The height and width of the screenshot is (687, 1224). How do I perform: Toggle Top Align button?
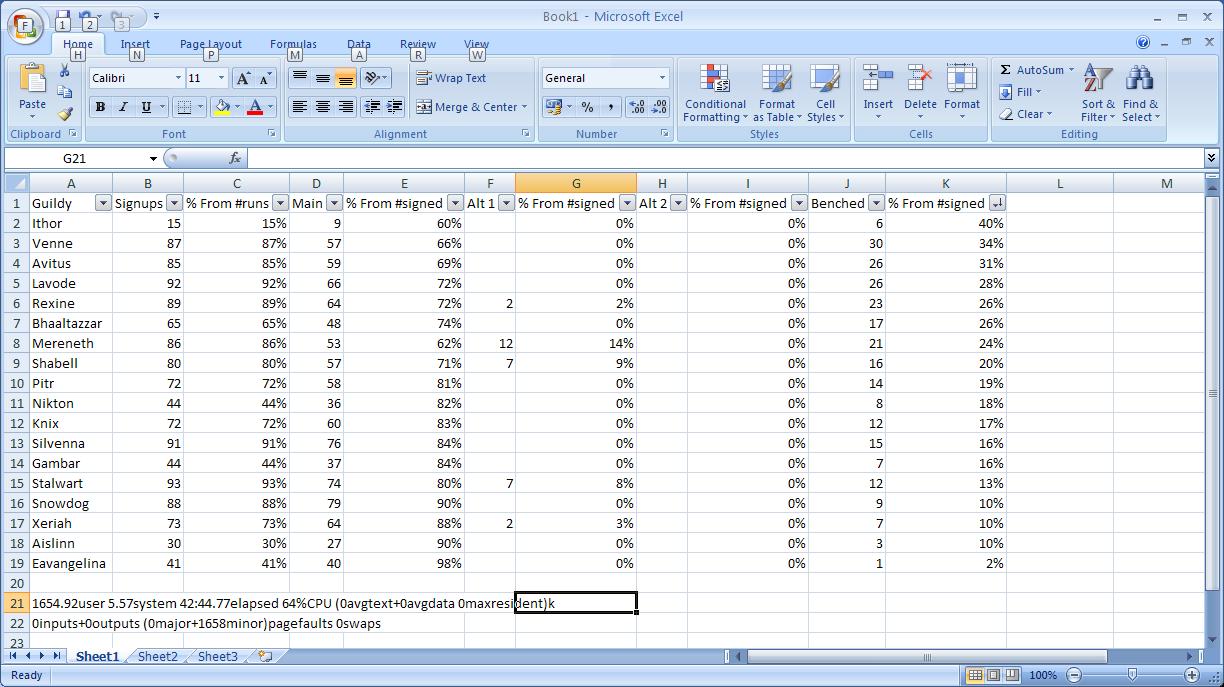[x=299, y=78]
